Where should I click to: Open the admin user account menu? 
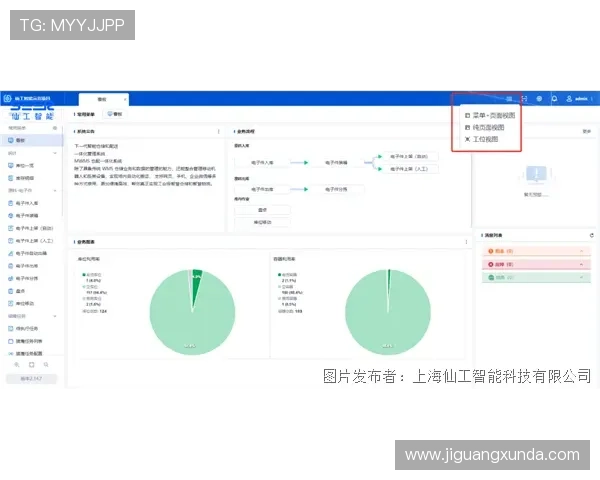coord(577,99)
